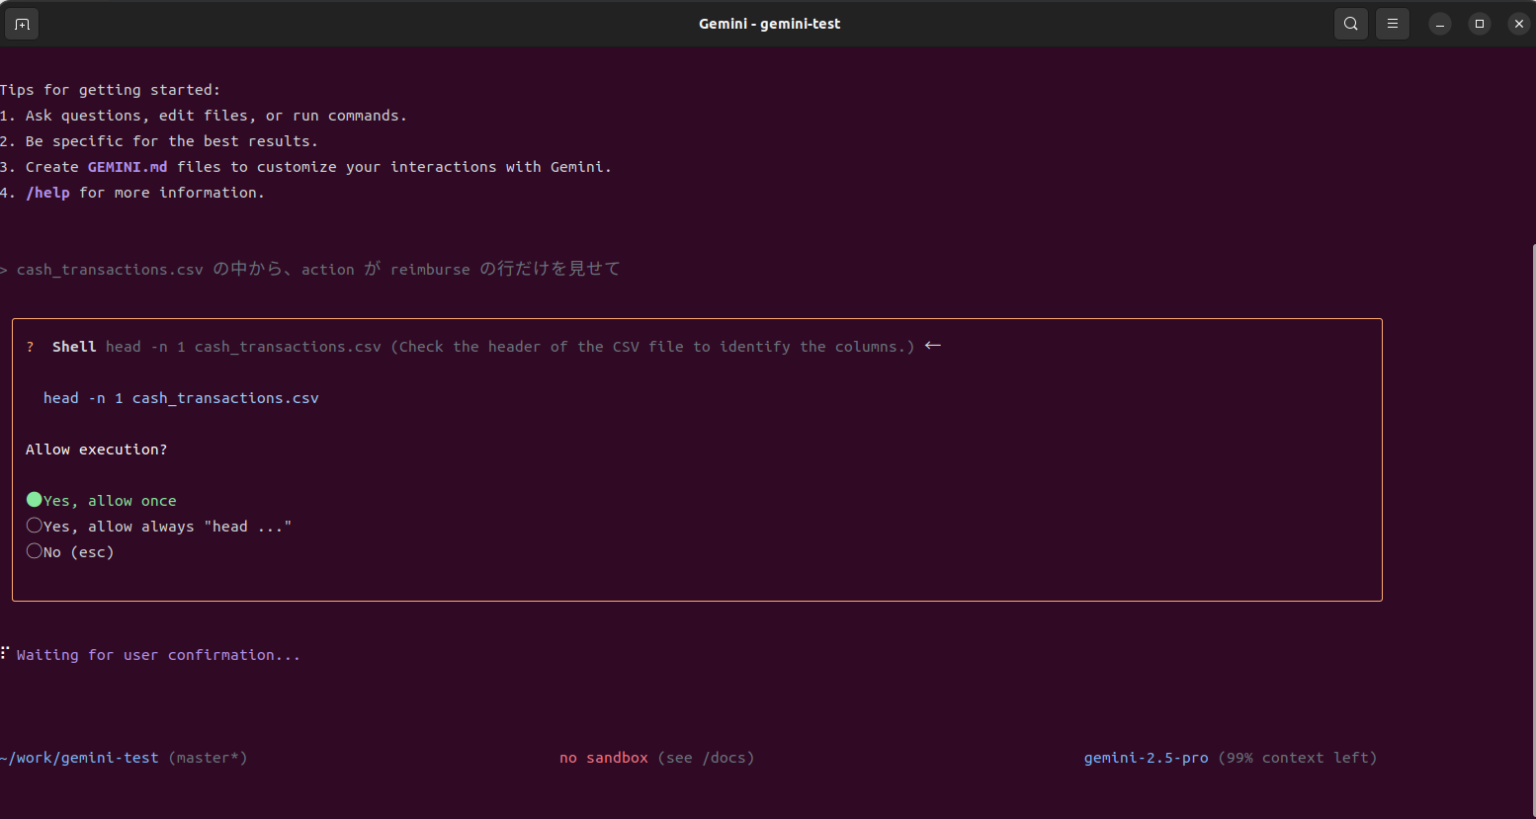Click the maximize window icon

pyautogui.click(x=1479, y=23)
